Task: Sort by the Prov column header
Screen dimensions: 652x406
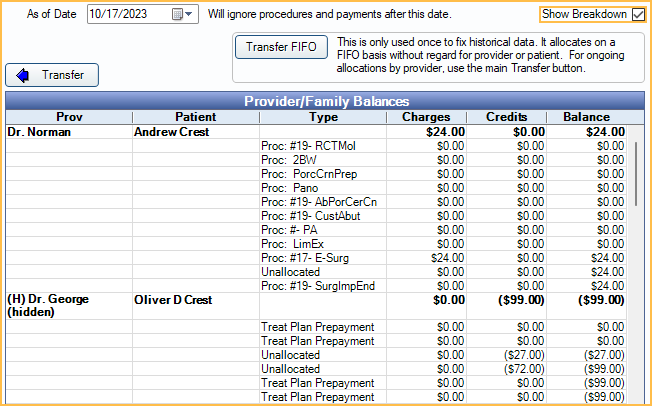Action: coord(69,117)
